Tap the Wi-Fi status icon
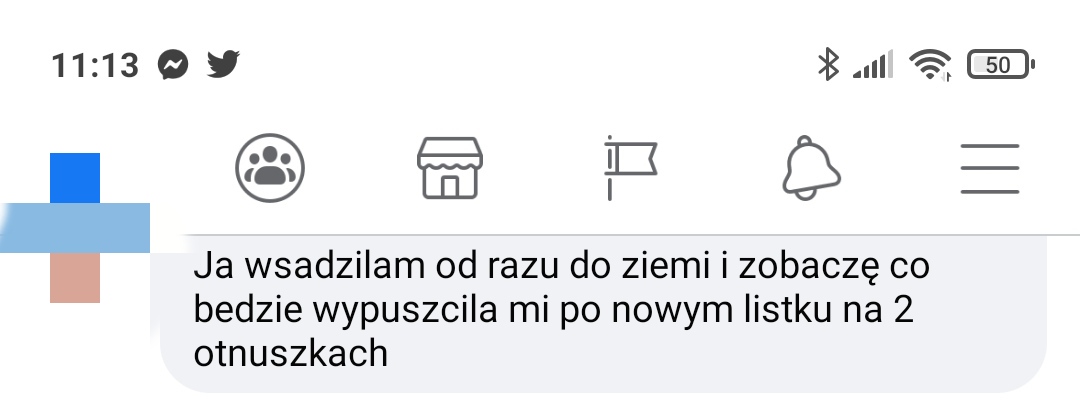 pyautogui.click(x=930, y=65)
